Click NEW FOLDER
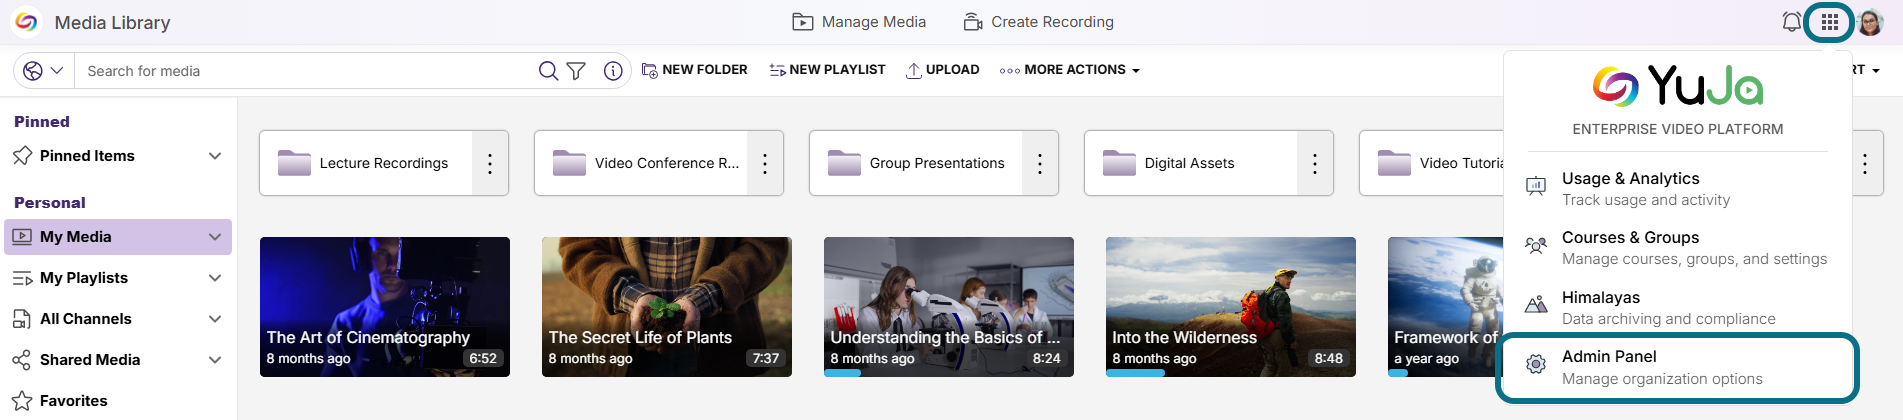1903x420 pixels. coord(694,70)
